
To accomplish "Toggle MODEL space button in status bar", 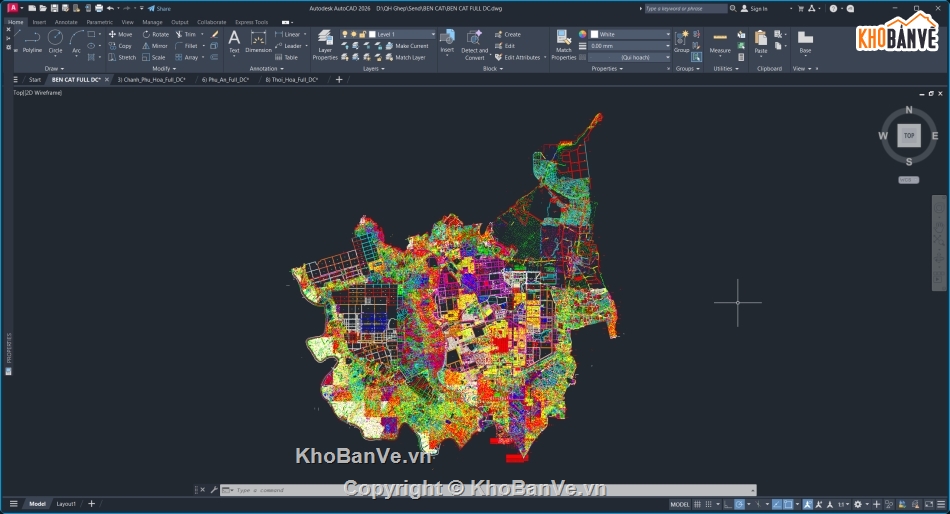I will (679, 504).
